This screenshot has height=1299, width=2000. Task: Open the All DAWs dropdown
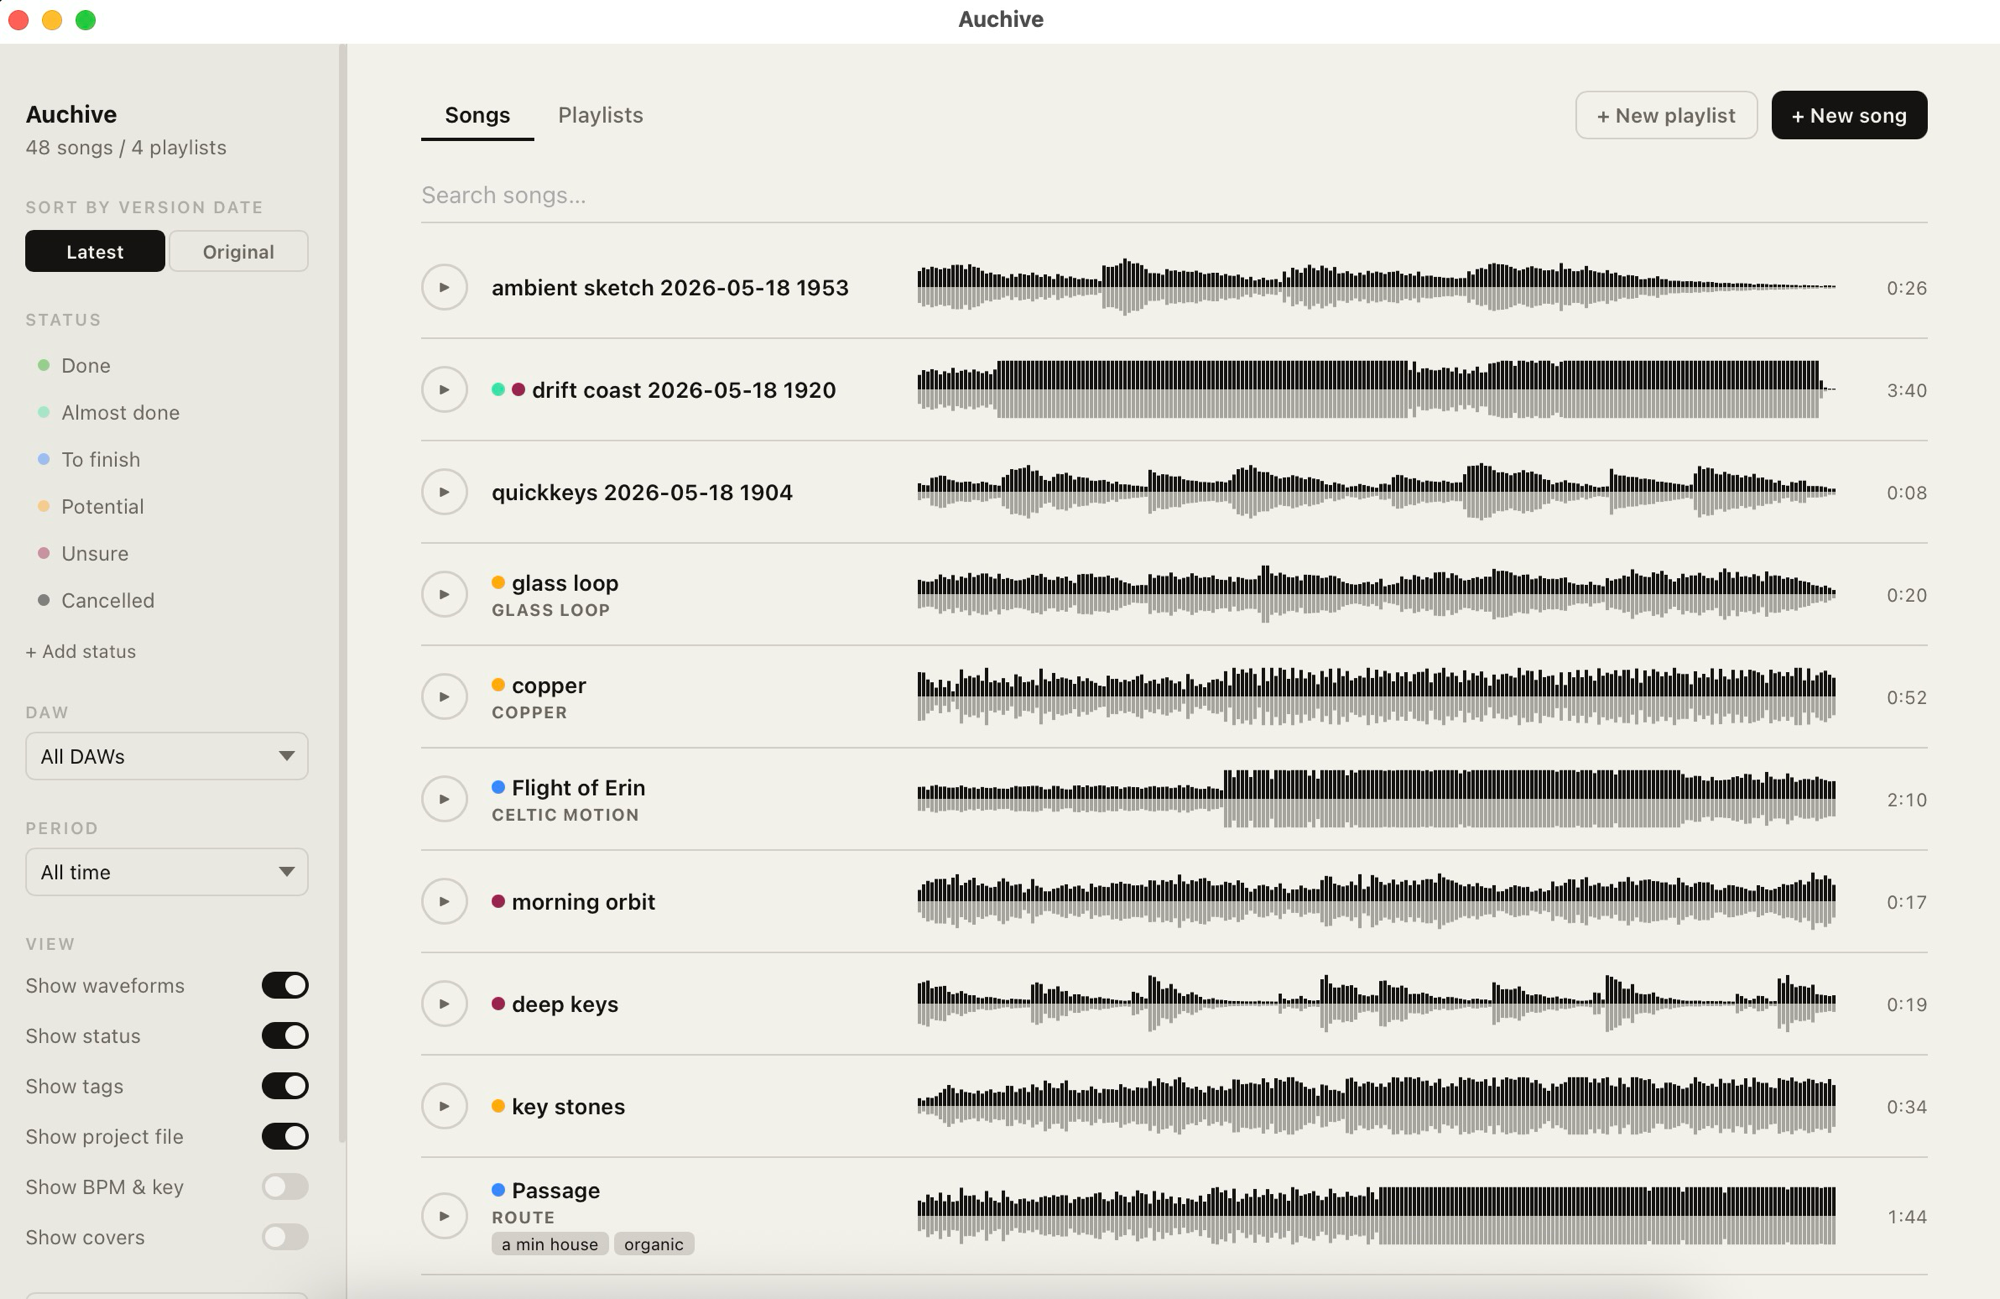click(167, 756)
